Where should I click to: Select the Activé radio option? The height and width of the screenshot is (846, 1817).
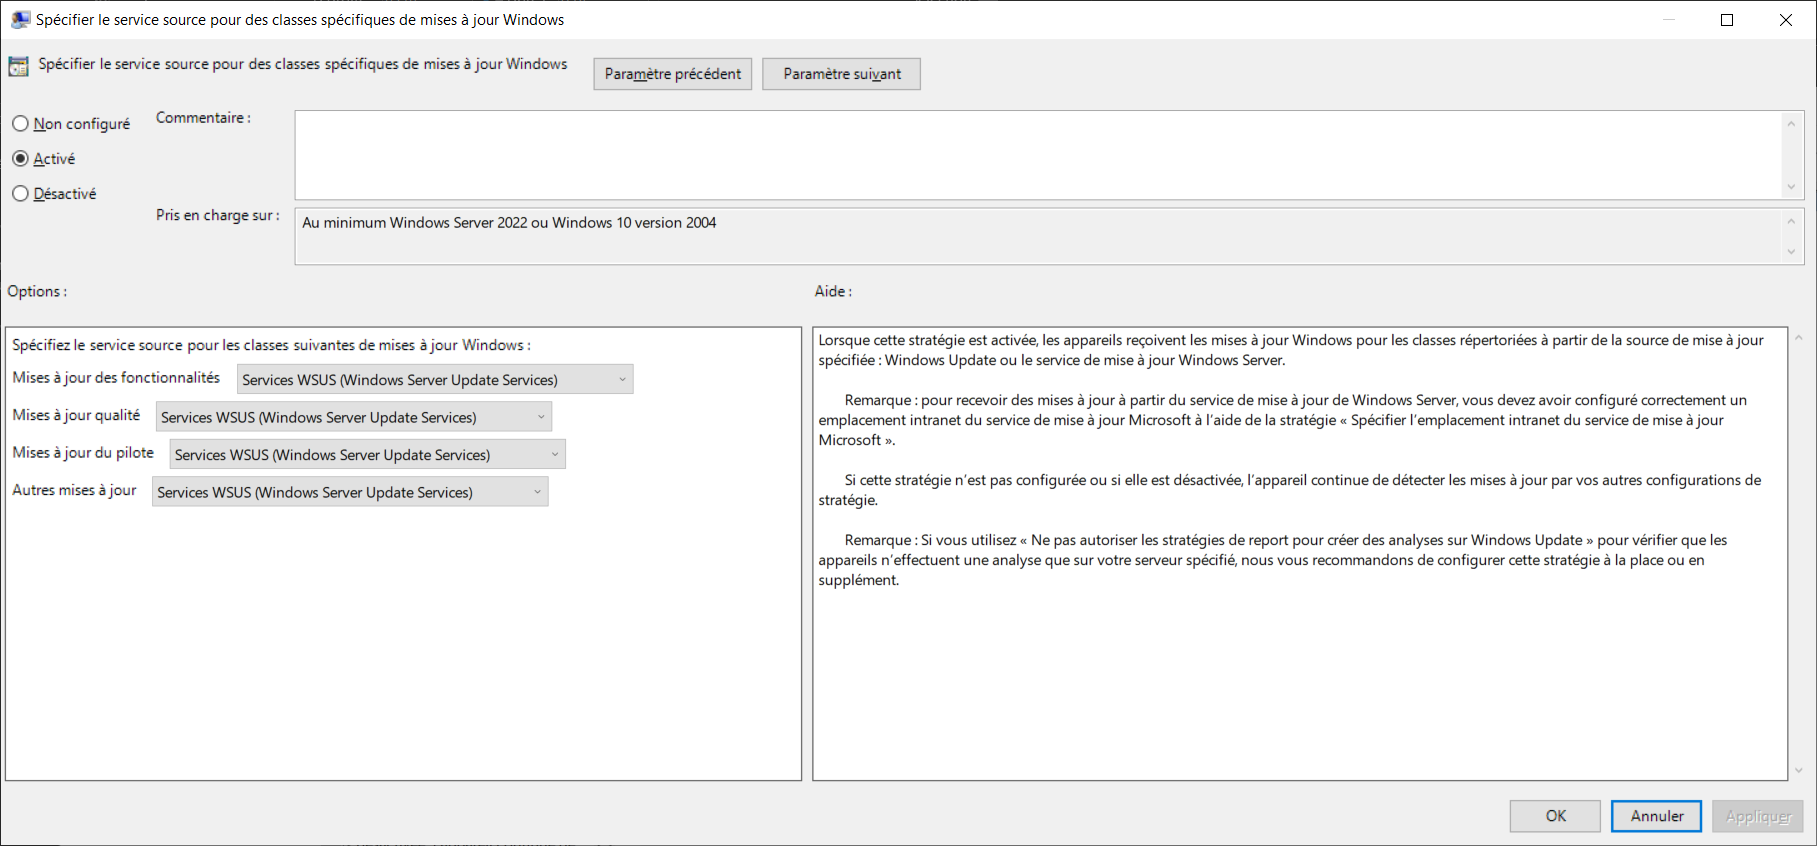click(21, 159)
